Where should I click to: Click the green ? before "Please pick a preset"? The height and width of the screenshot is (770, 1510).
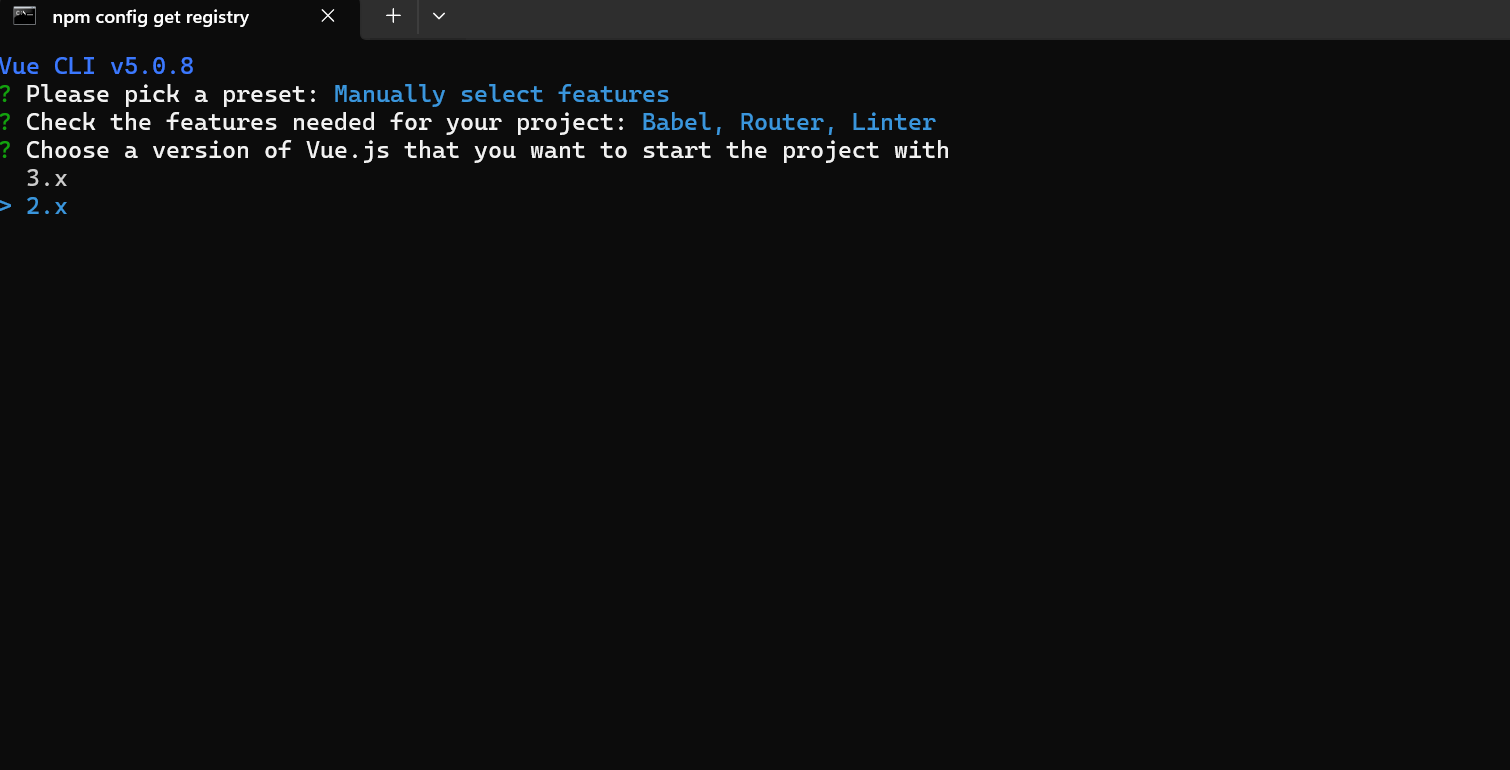pyautogui.click(x=6, y=95)
